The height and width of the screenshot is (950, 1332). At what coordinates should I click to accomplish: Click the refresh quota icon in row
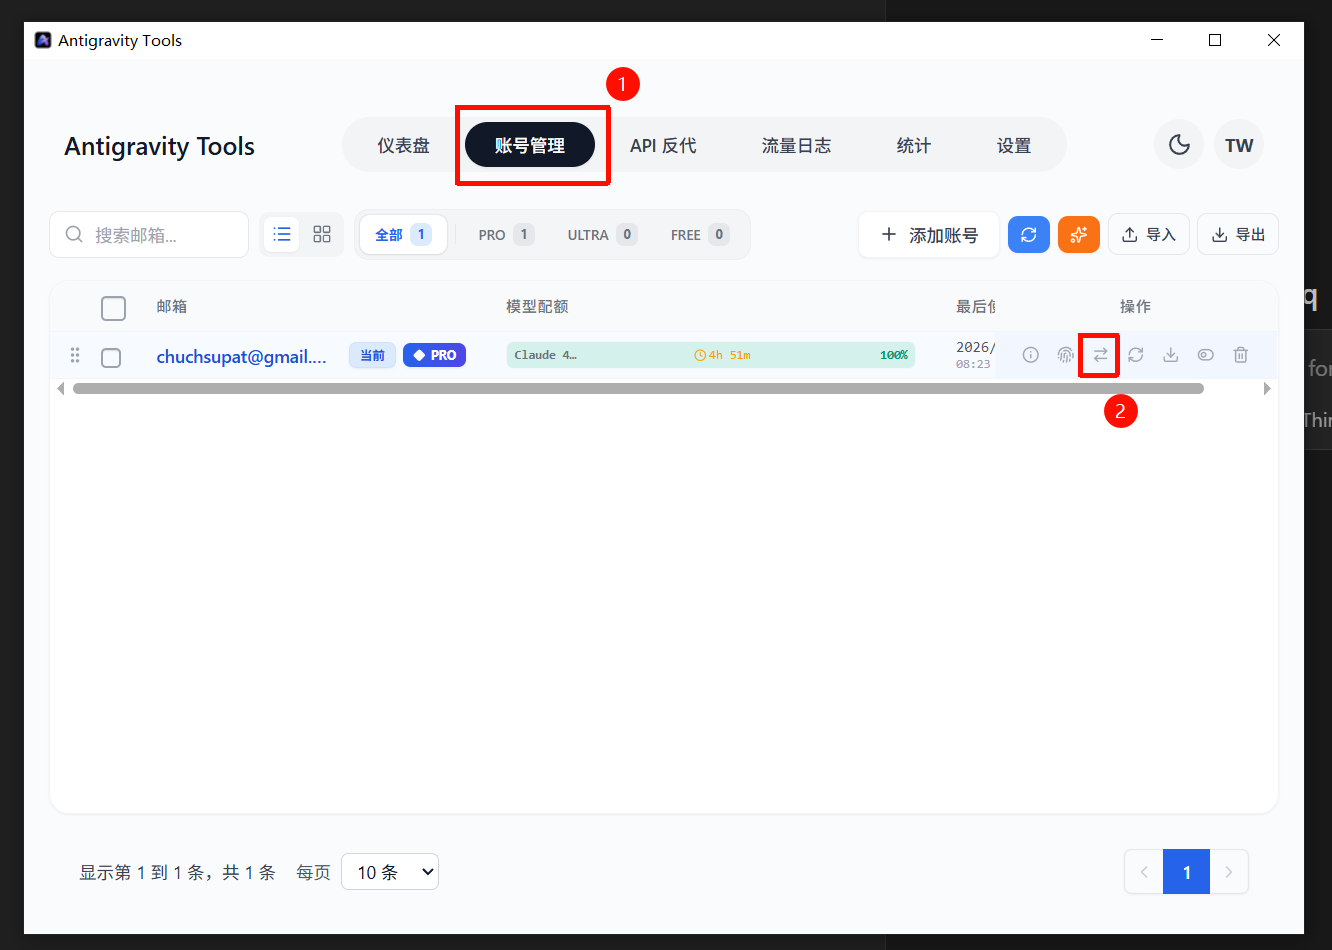(1136, 355)
